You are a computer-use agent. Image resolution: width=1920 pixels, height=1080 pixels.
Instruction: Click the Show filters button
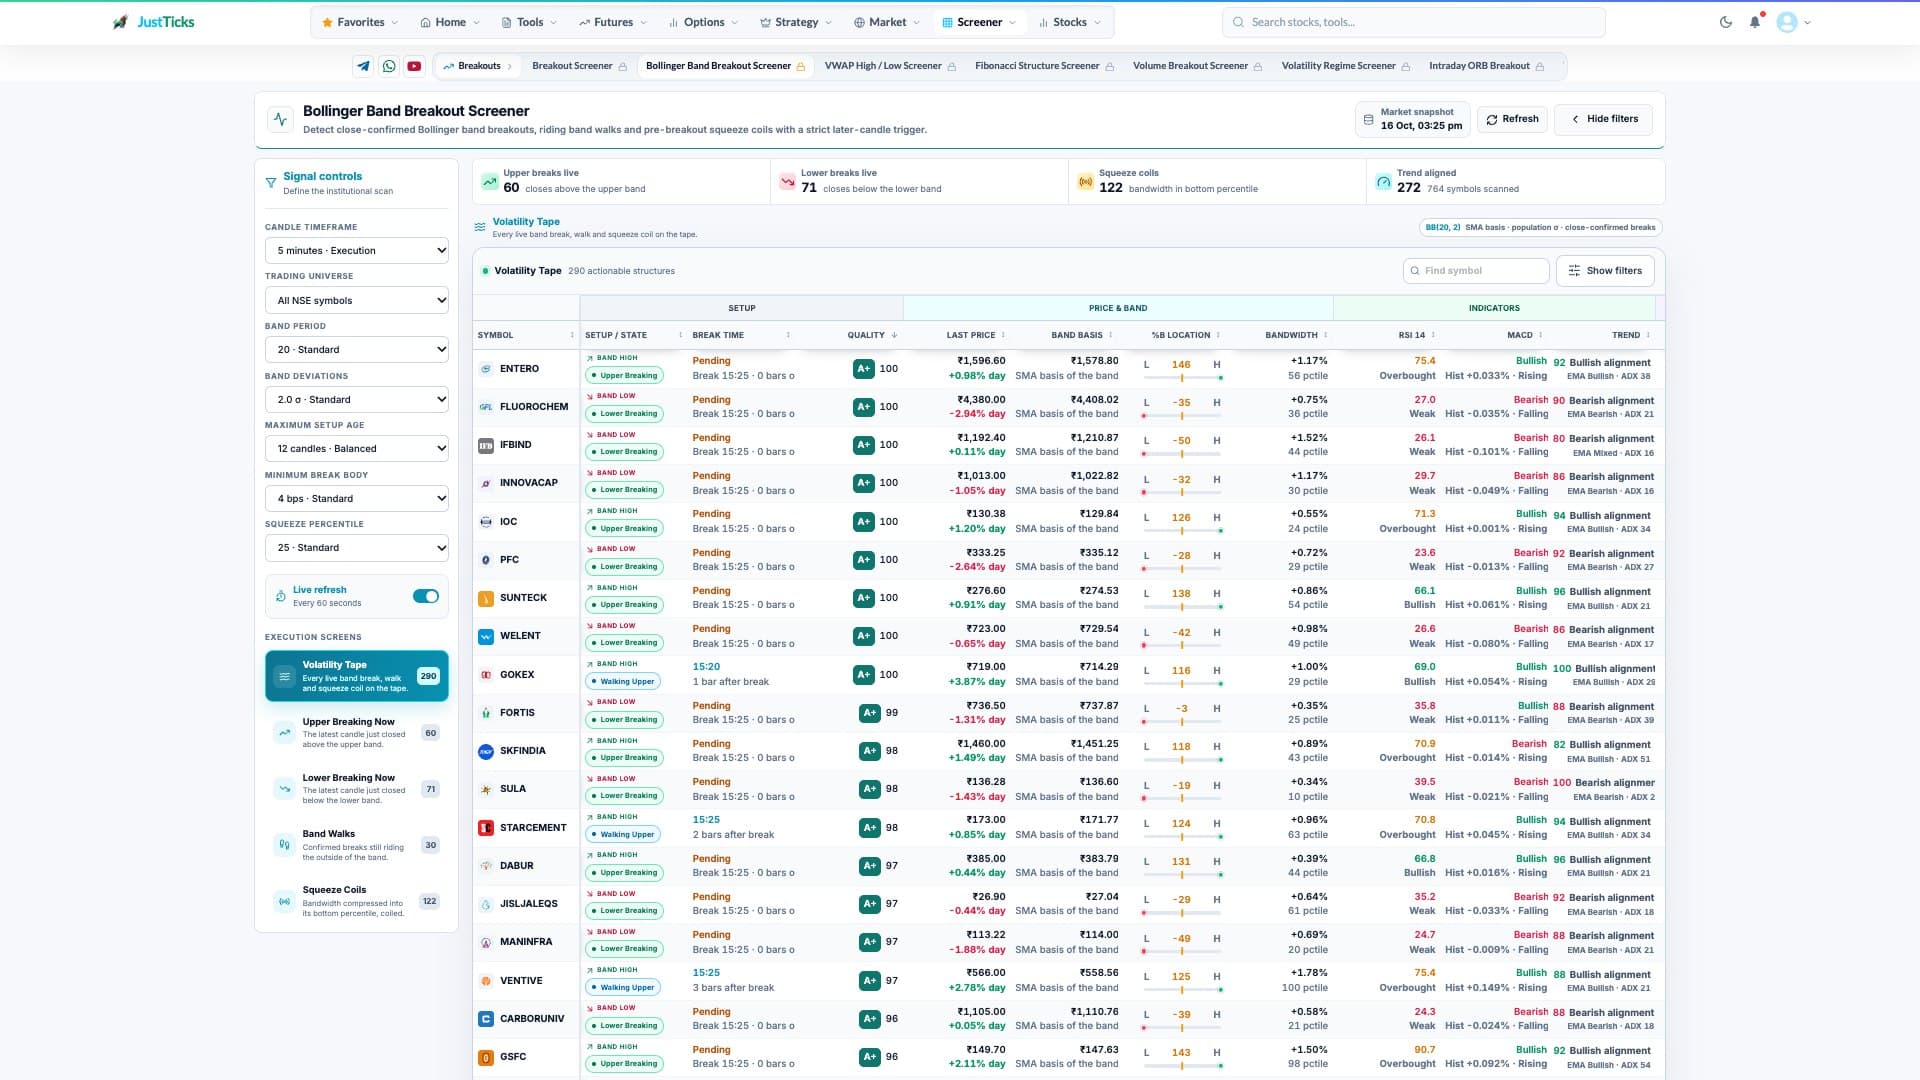point(1605,271)
